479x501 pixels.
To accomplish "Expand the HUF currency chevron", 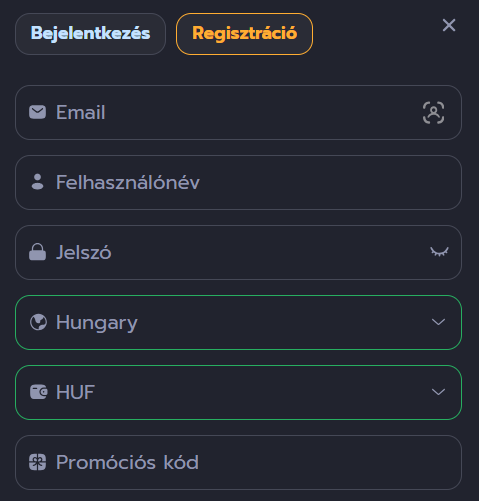I will pos(438,392).
